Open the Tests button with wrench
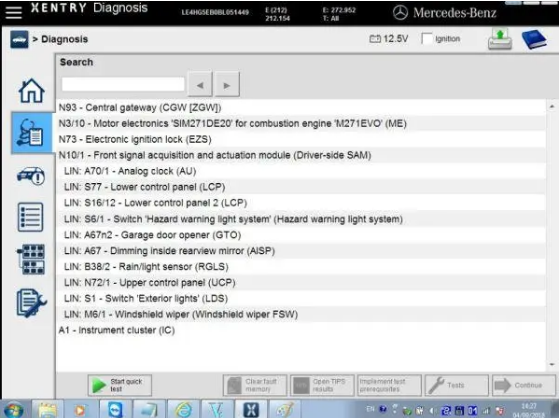Screen dimensions: 559x418 (x=457, y=385)
